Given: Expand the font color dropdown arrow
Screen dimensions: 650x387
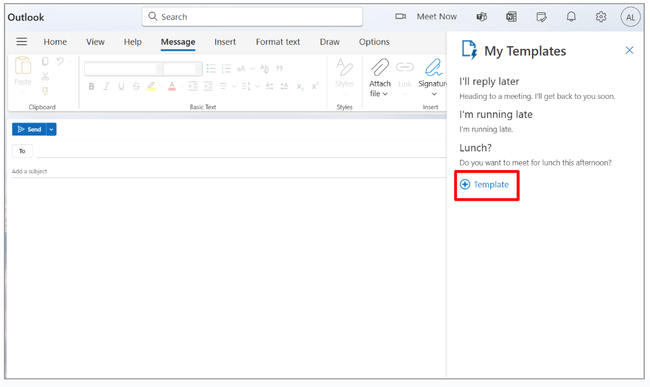Looking at the screenshot, I should [182, 86].
